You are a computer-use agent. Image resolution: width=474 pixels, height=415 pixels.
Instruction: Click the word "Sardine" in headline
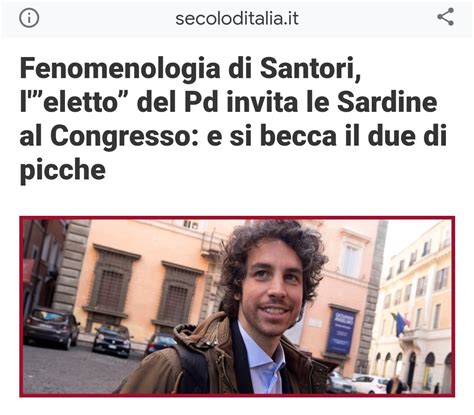click(x=387, y=102)
